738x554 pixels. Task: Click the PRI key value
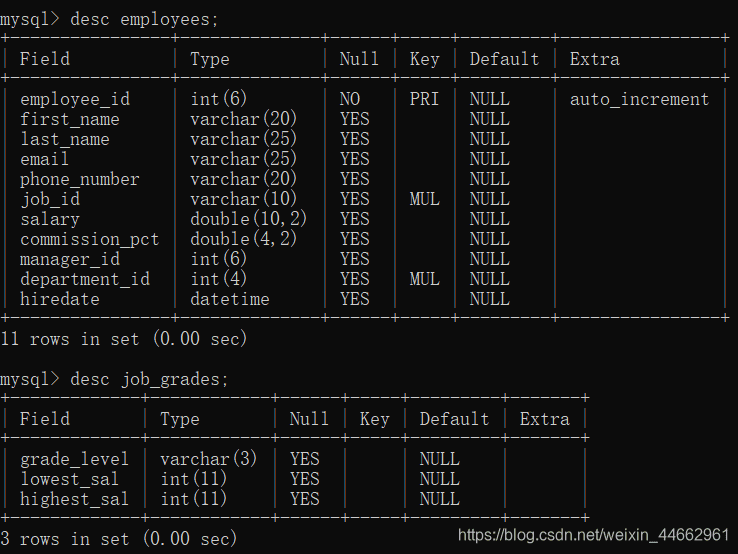pyautogui.click(x=424, y=99)
